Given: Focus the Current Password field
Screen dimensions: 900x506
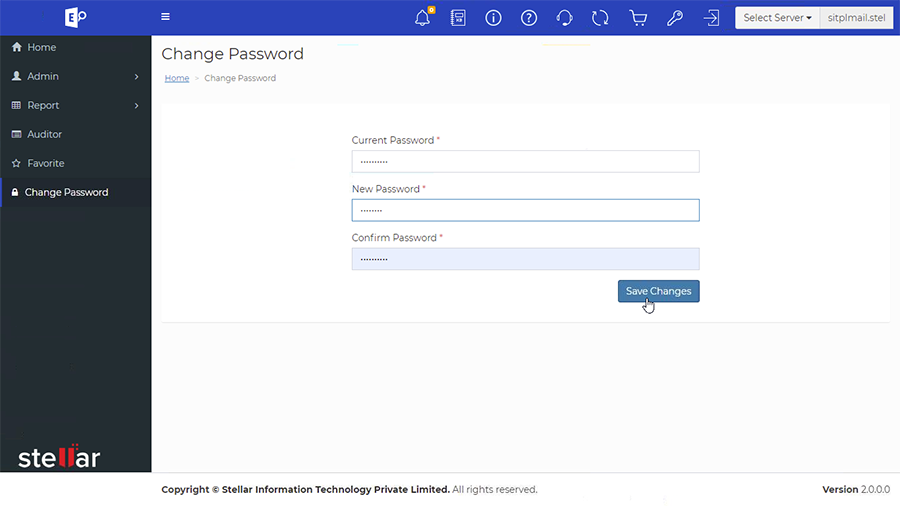Looking at the screenshot, I should 525,161.
